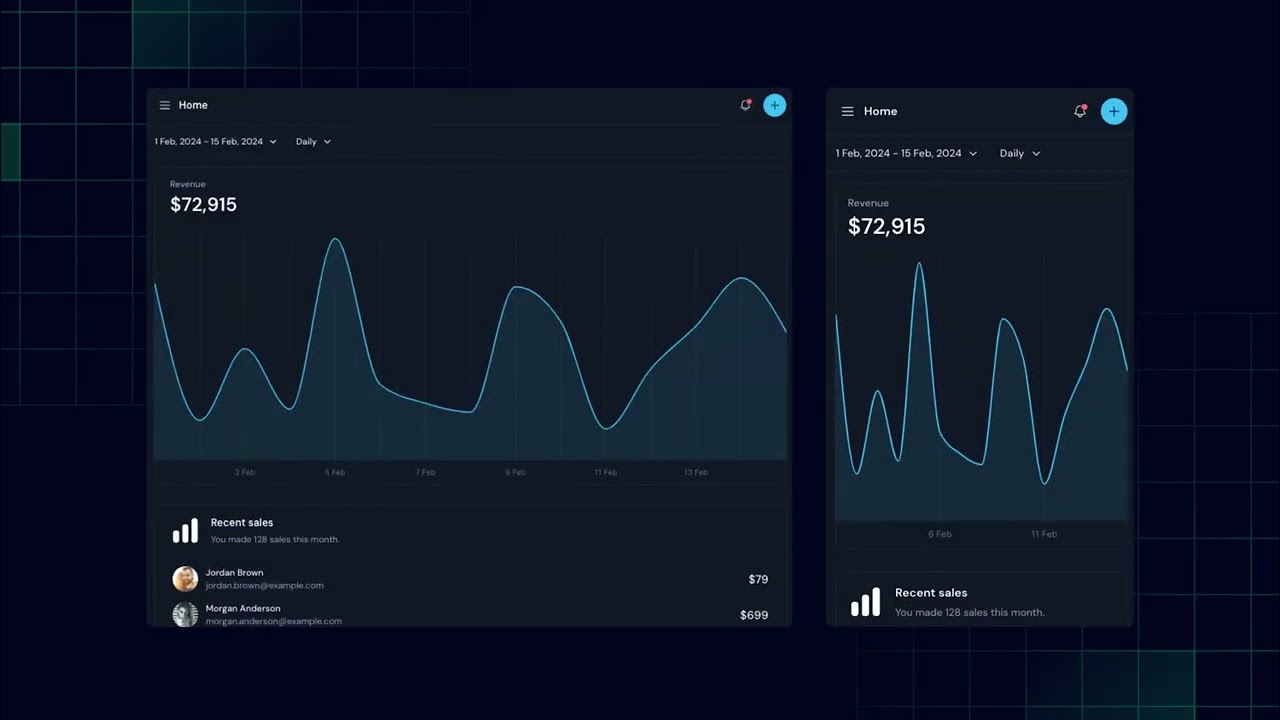Viewport: 1280px width, 720px height.
Task: Click Jordan Brown's avatar
Action: tap(185, 579)
